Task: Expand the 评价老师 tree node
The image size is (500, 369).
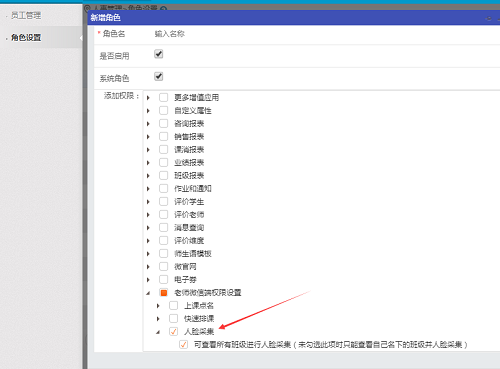Action: (x=148, y=215)
